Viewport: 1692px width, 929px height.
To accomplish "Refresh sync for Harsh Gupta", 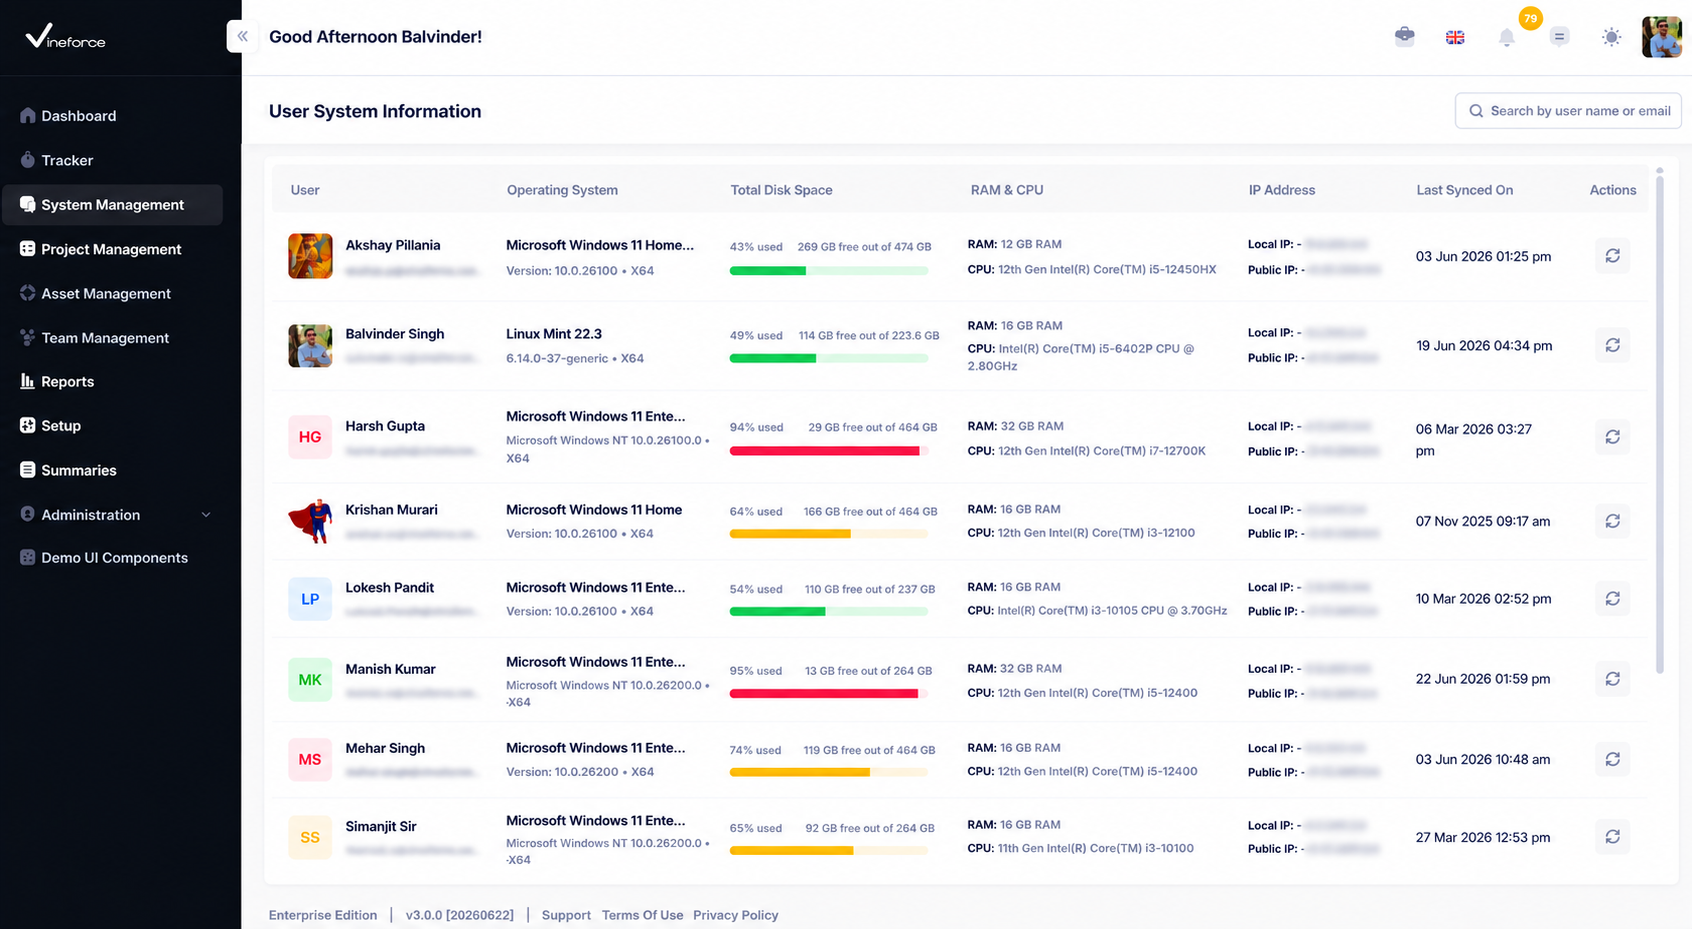I will click(1612, 437).
